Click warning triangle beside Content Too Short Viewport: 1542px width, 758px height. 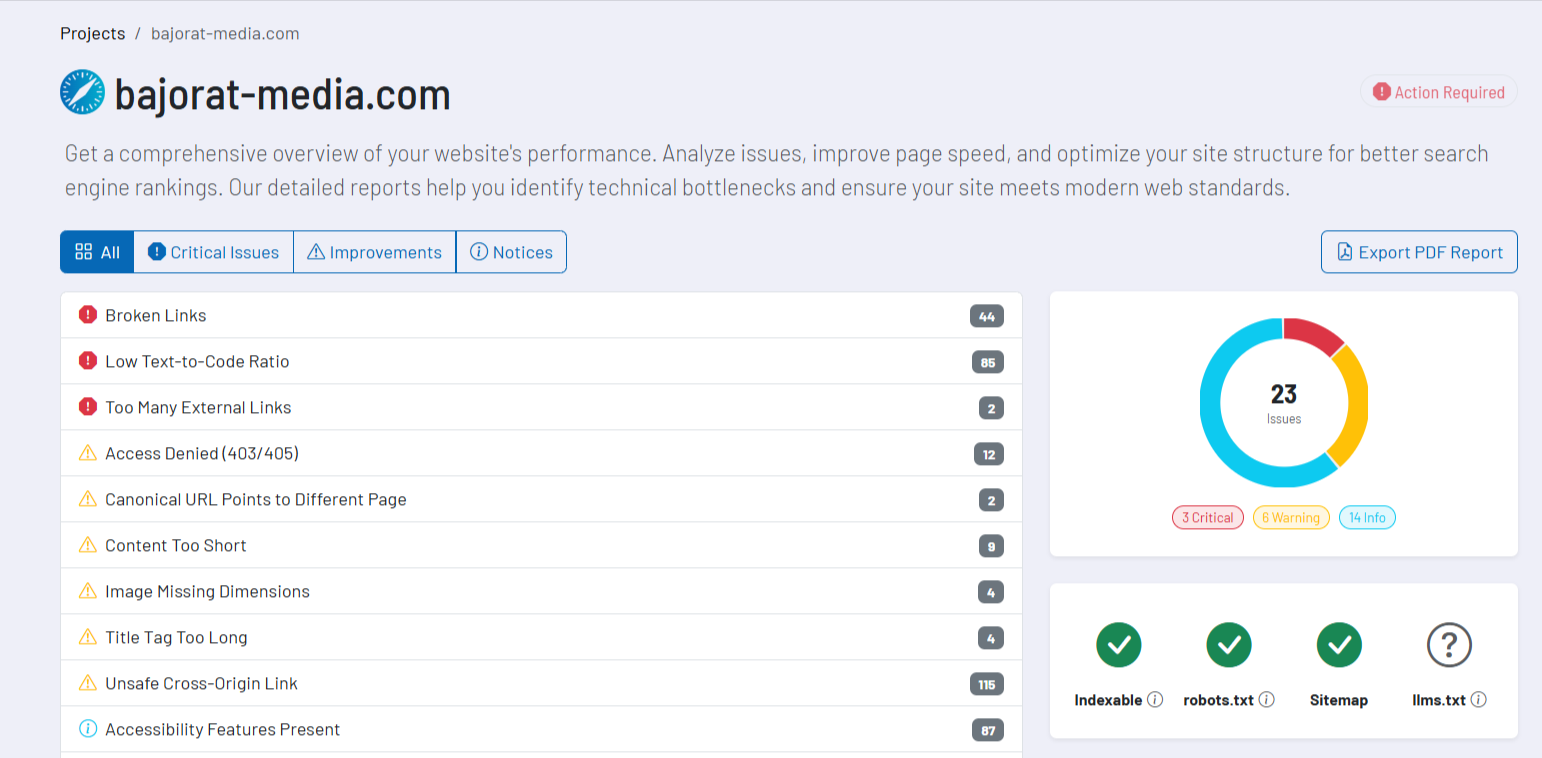coord(88,545)
